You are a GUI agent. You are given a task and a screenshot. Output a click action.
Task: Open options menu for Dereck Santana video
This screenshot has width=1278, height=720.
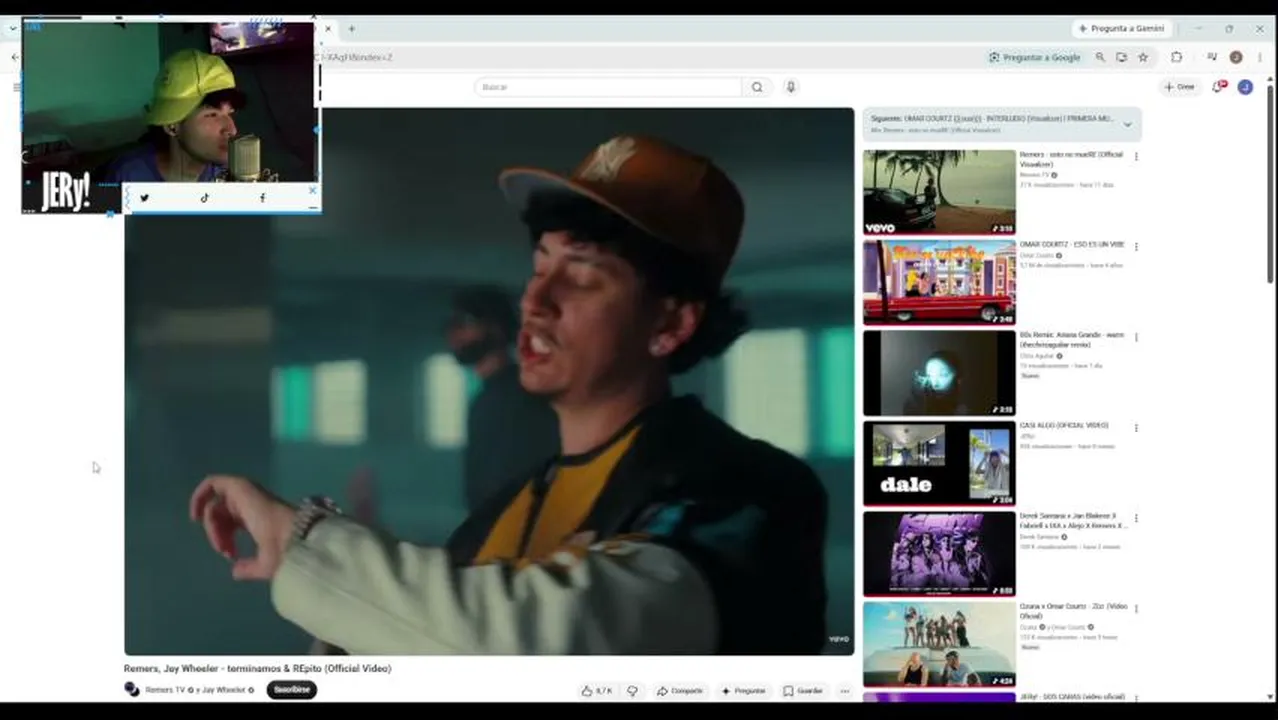click(1136, 518)
